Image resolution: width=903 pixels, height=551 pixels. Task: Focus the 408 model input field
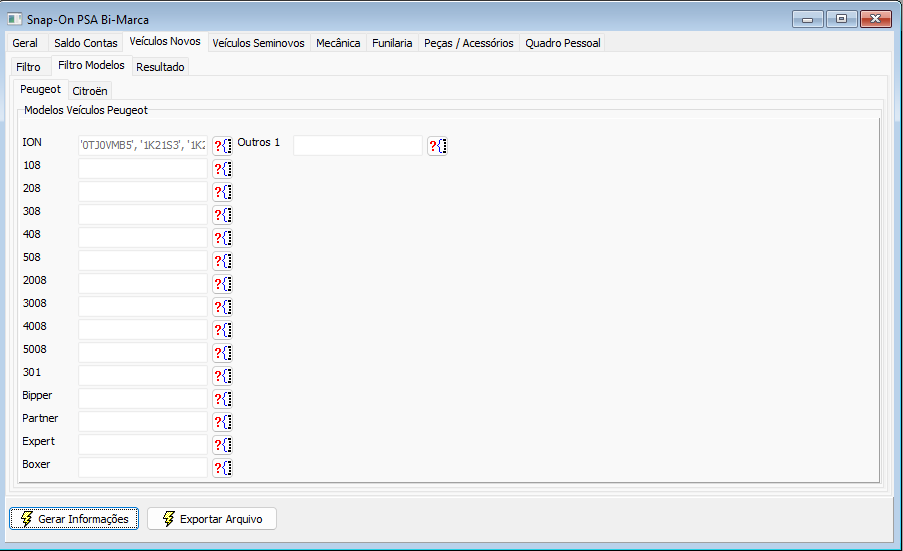click(x=143, y=238)
